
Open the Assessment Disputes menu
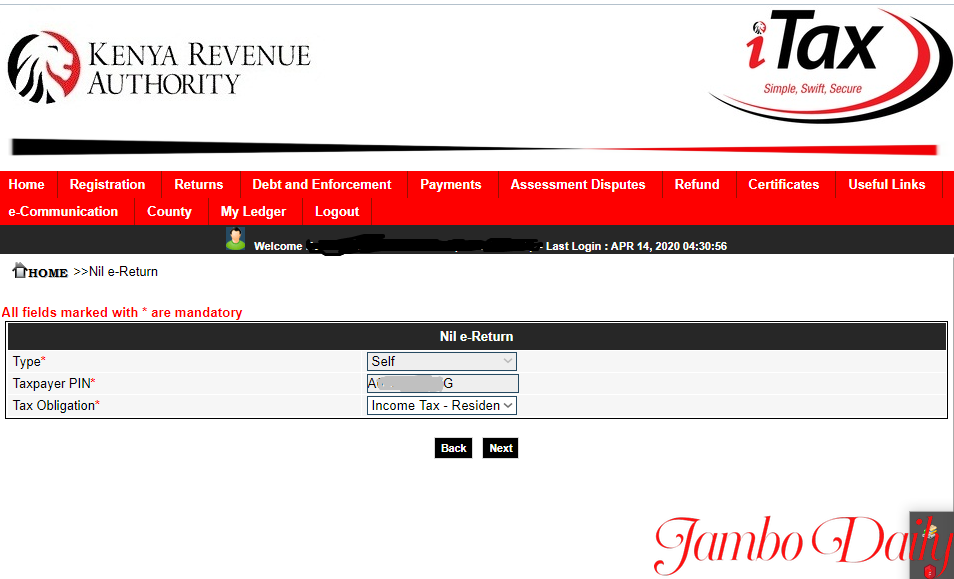[577, 184]
